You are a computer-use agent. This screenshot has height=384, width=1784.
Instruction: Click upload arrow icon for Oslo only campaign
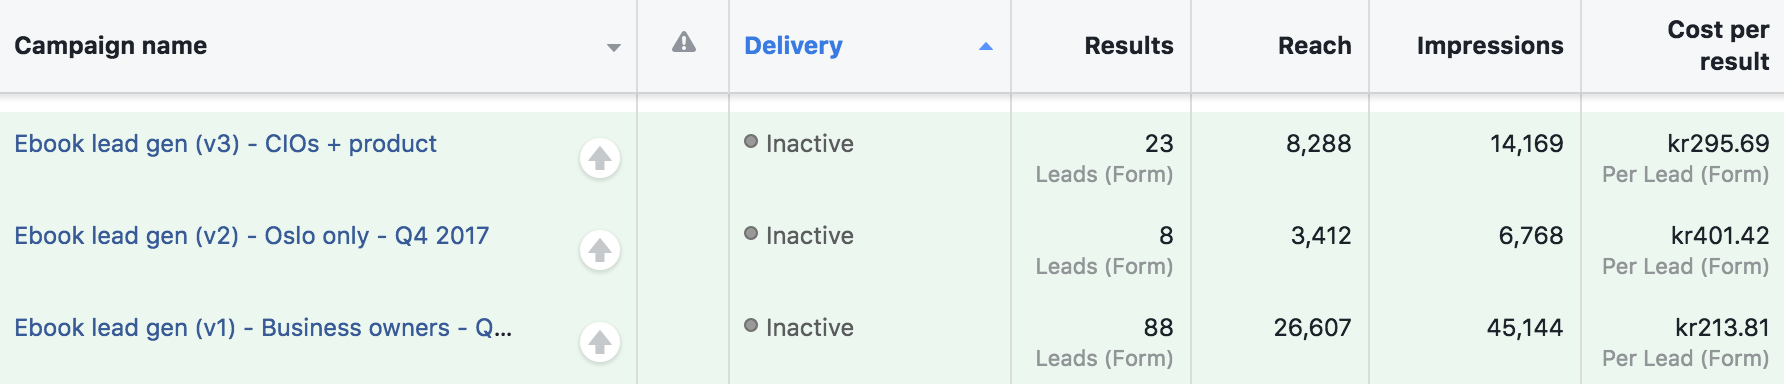[600, 250]
